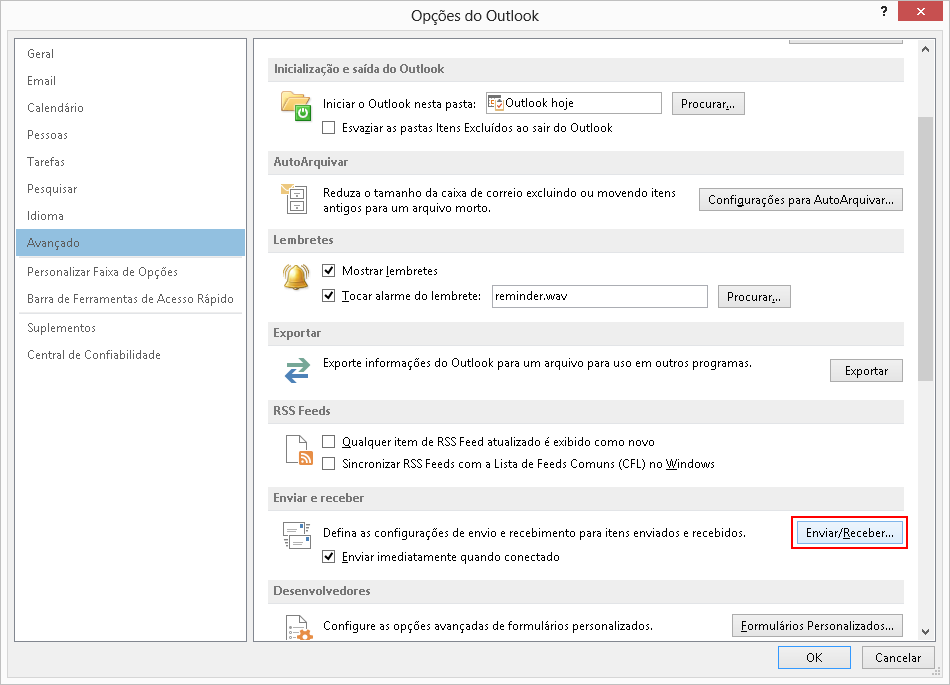Open the Idioma category
This screenshot has height=685, width=950.
pos(130,216)
